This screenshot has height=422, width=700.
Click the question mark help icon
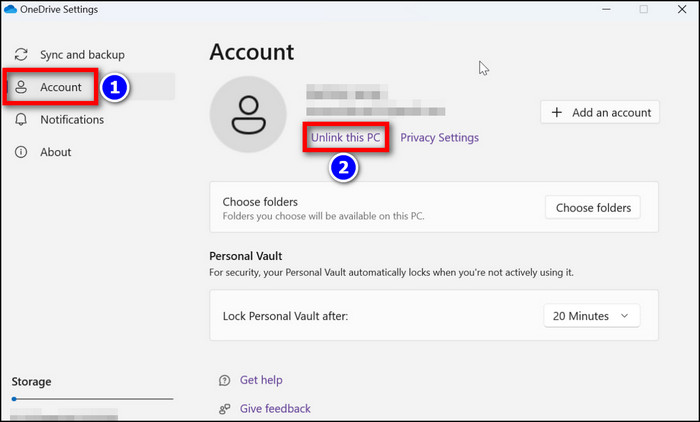click(x=225, y=380)
